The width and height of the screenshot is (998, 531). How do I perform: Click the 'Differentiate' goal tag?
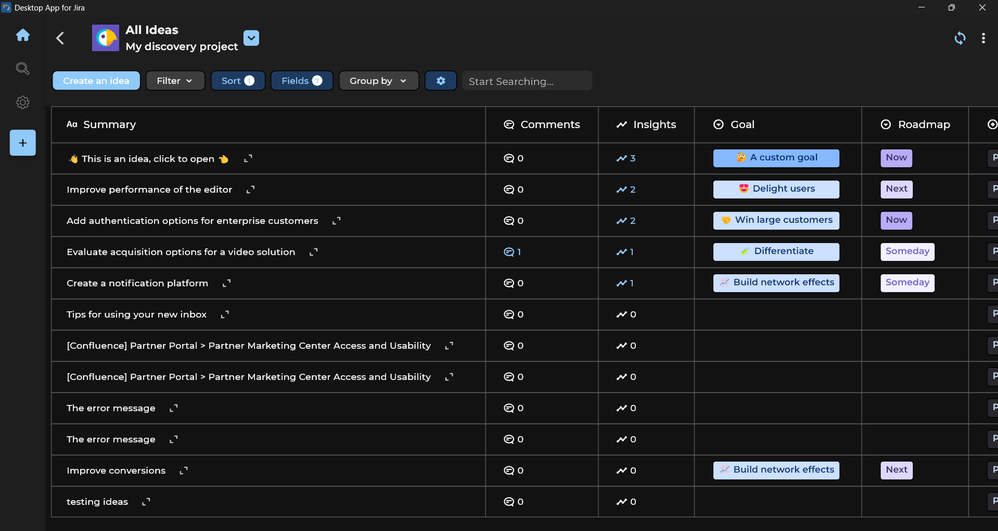pyautogui.click(x=777, y=251)
